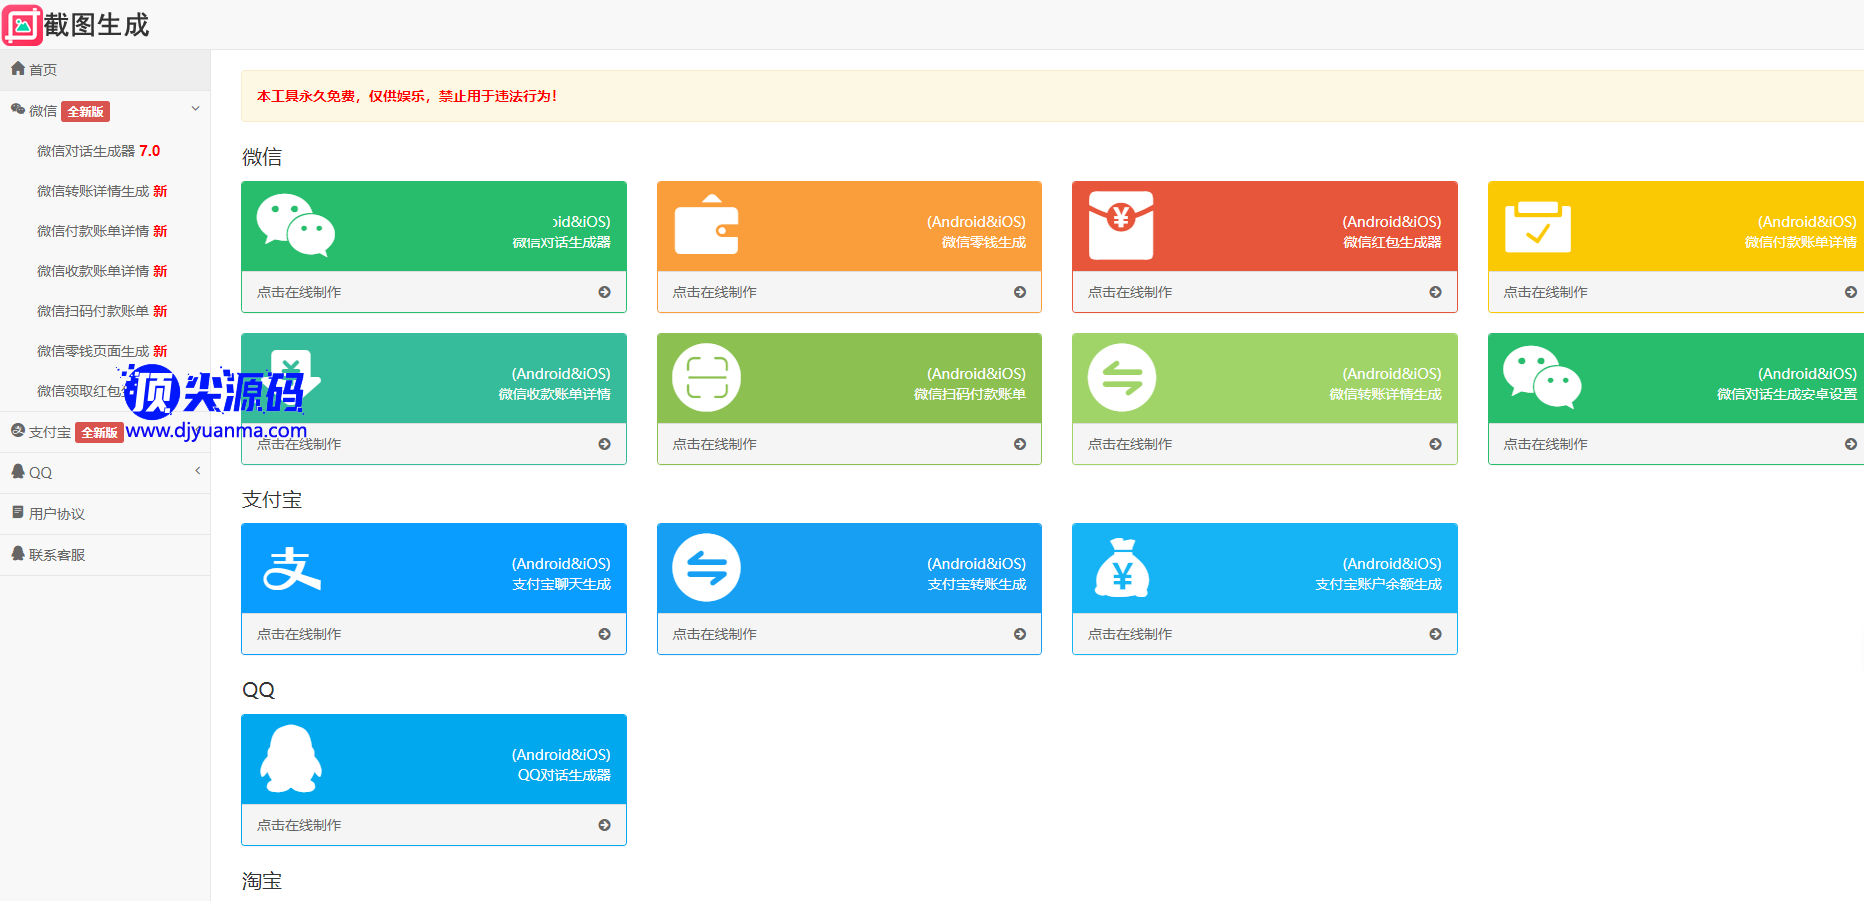The width and height of the screenshot is (1864, 901).
Task: Click the Alipay money bag icon
Action: [1121, 568]
